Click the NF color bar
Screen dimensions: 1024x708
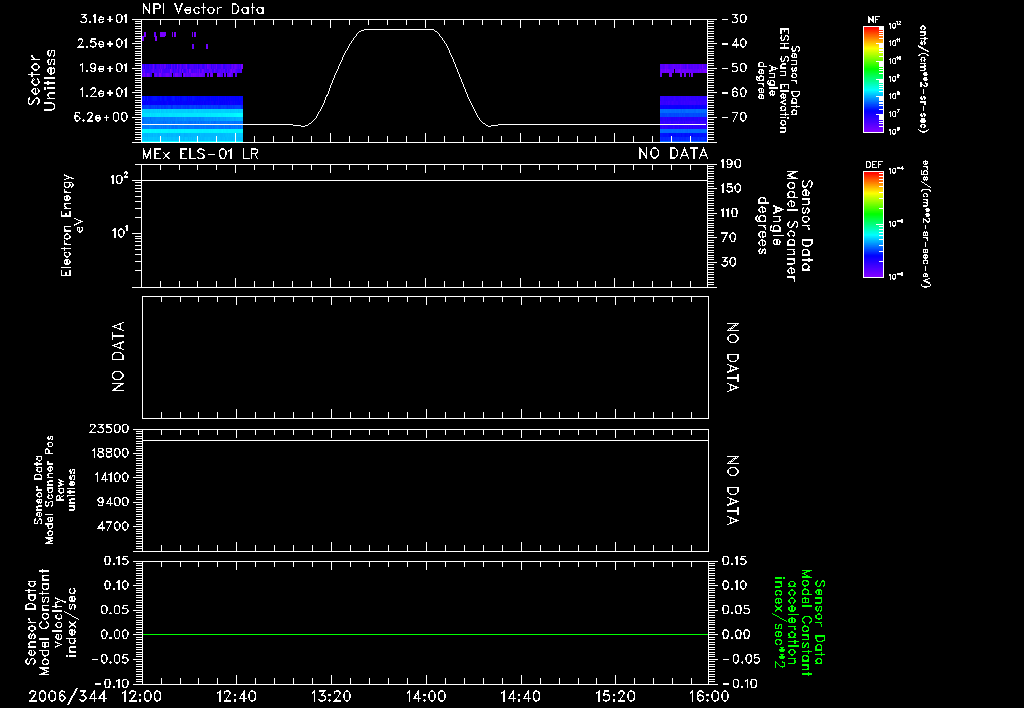pos(874,79)
